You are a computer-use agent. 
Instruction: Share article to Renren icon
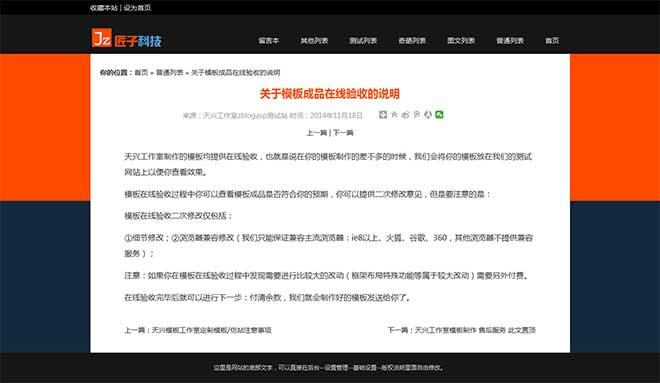tap(428, 114)
